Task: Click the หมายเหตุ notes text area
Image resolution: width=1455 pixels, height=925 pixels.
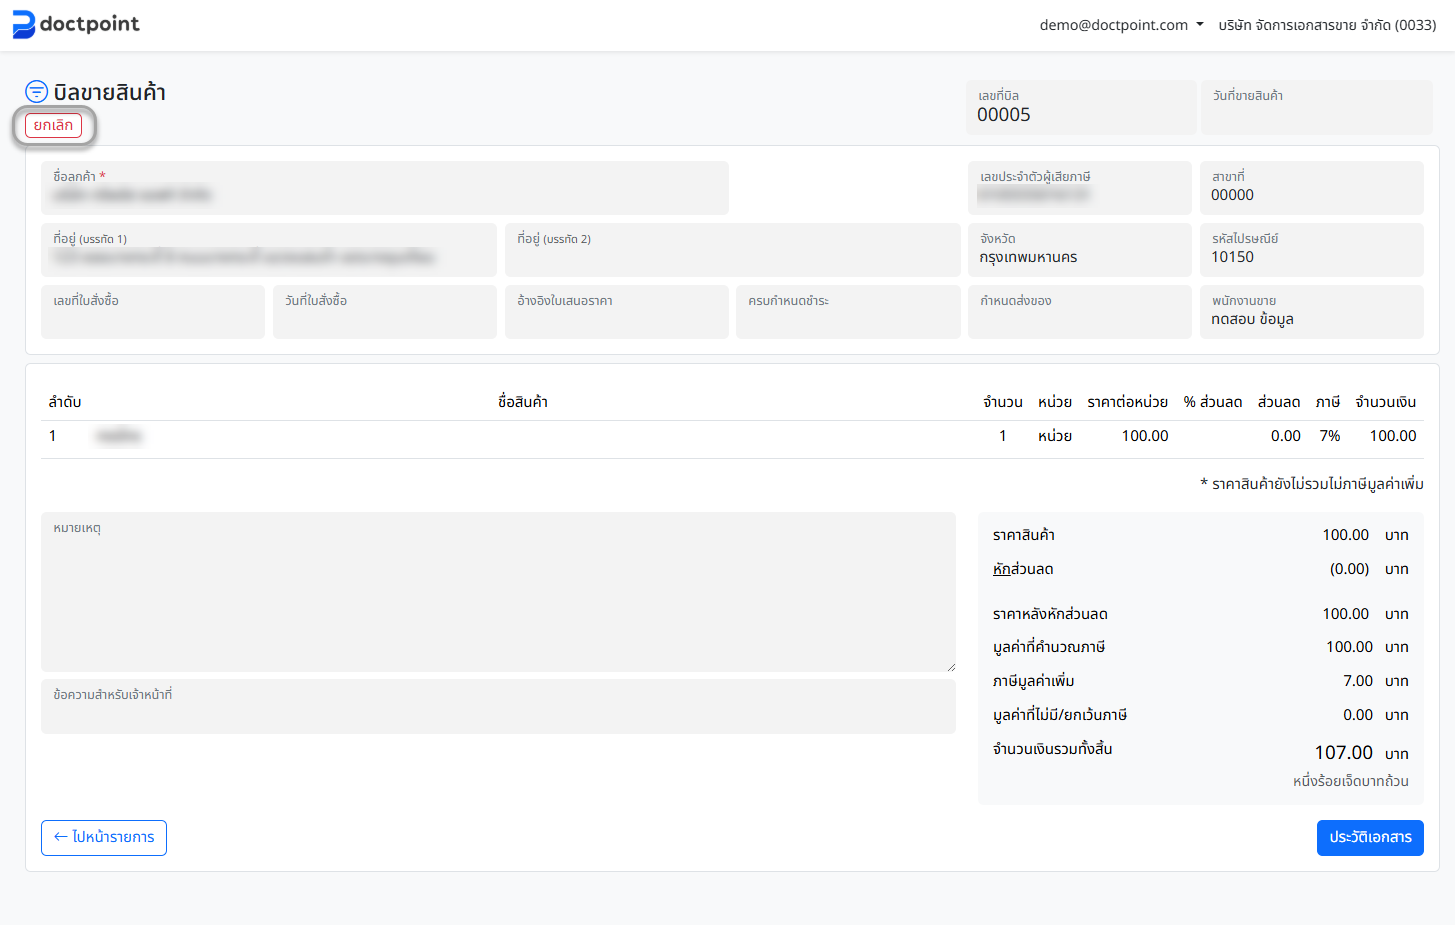Action: pyautogui.click(x=498, y=592)
